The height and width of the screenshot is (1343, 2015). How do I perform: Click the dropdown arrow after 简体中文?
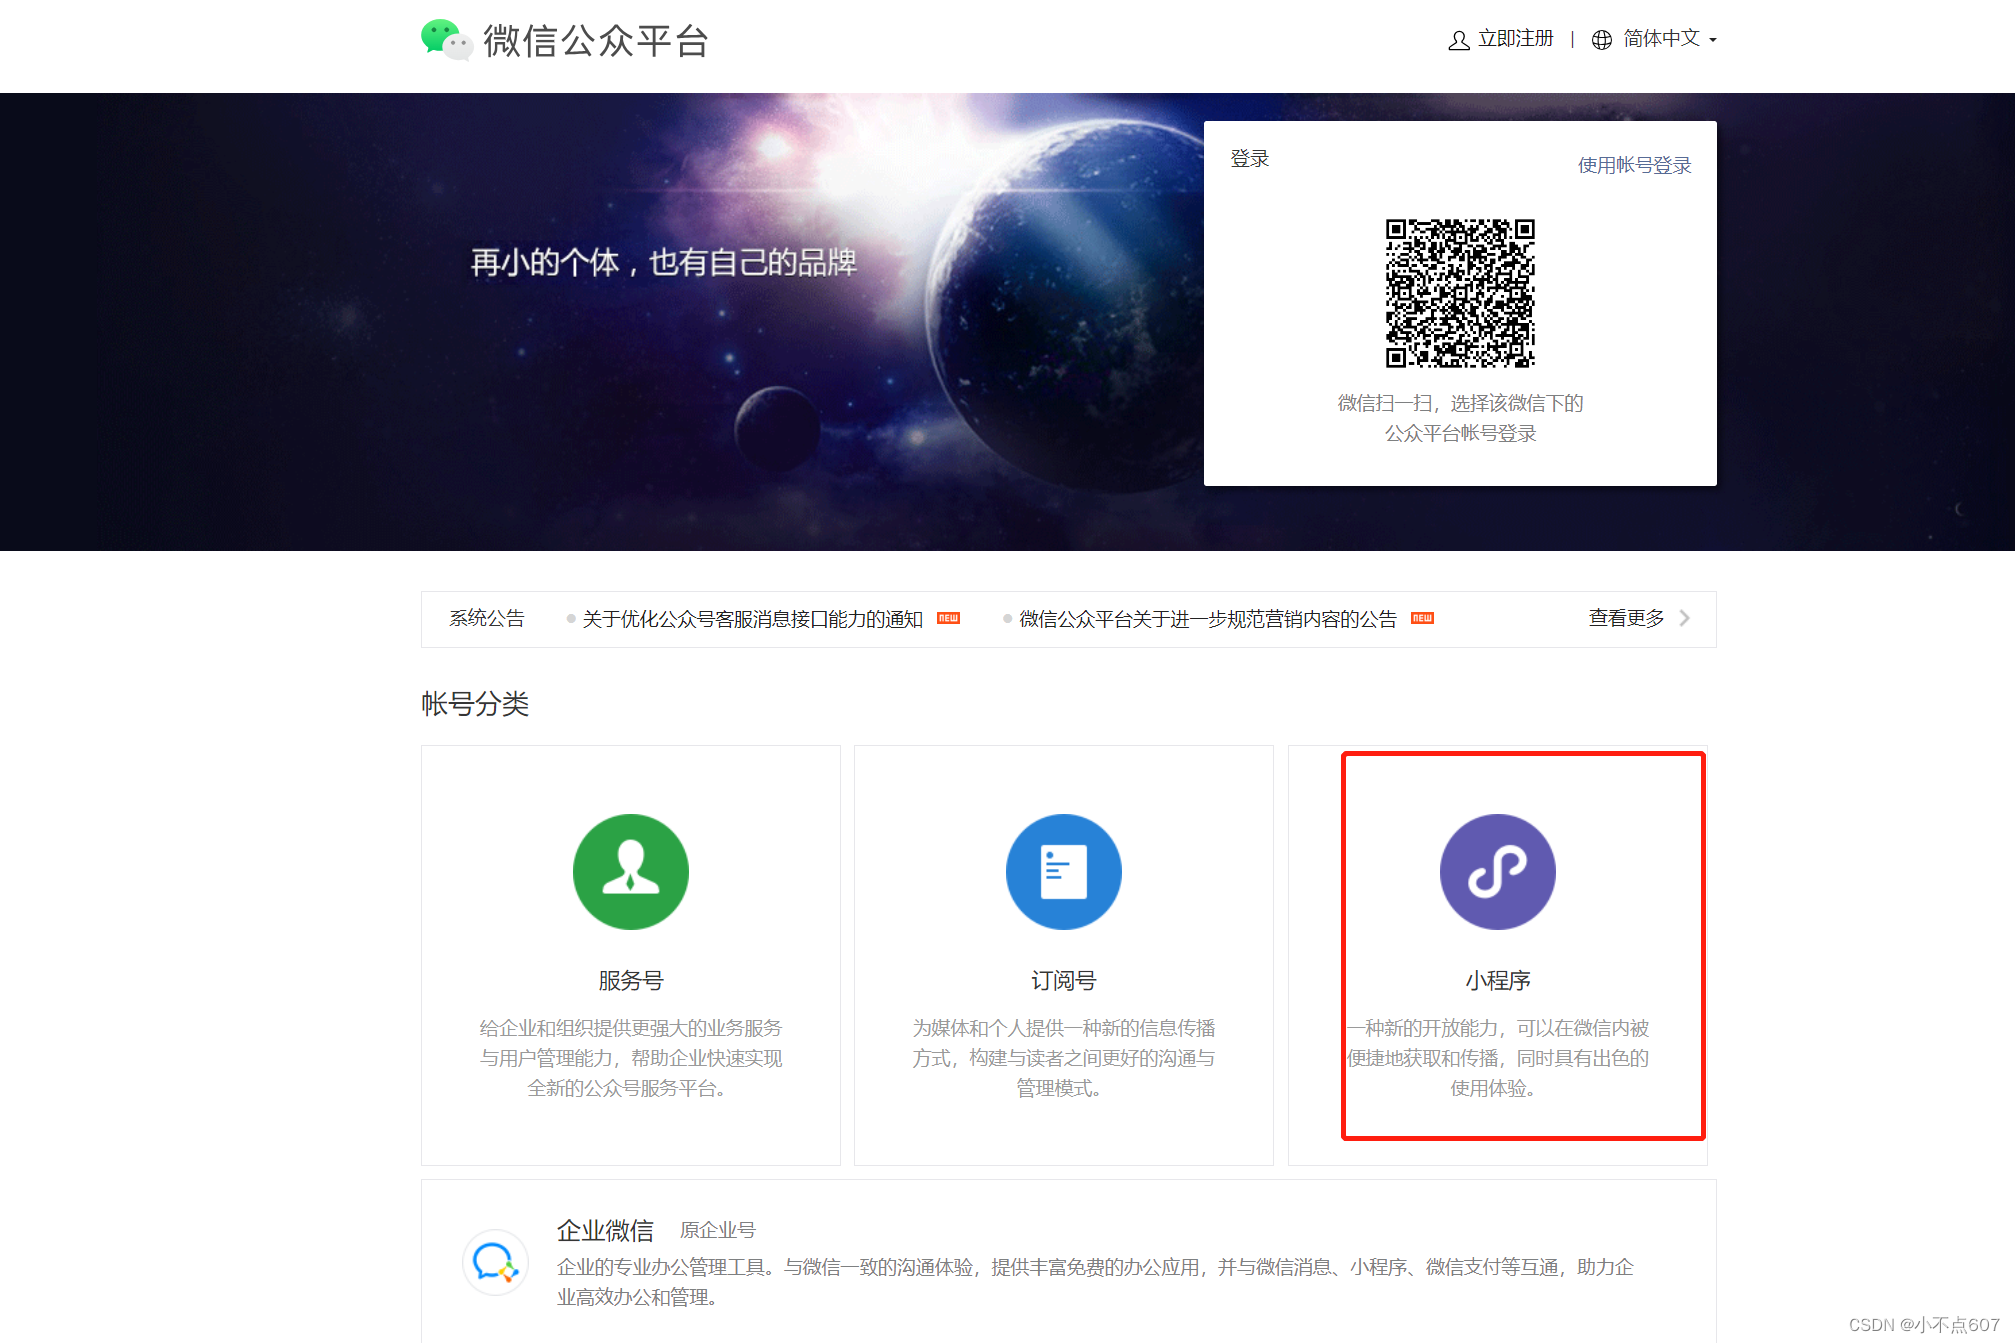click(x=1712, y=42)
